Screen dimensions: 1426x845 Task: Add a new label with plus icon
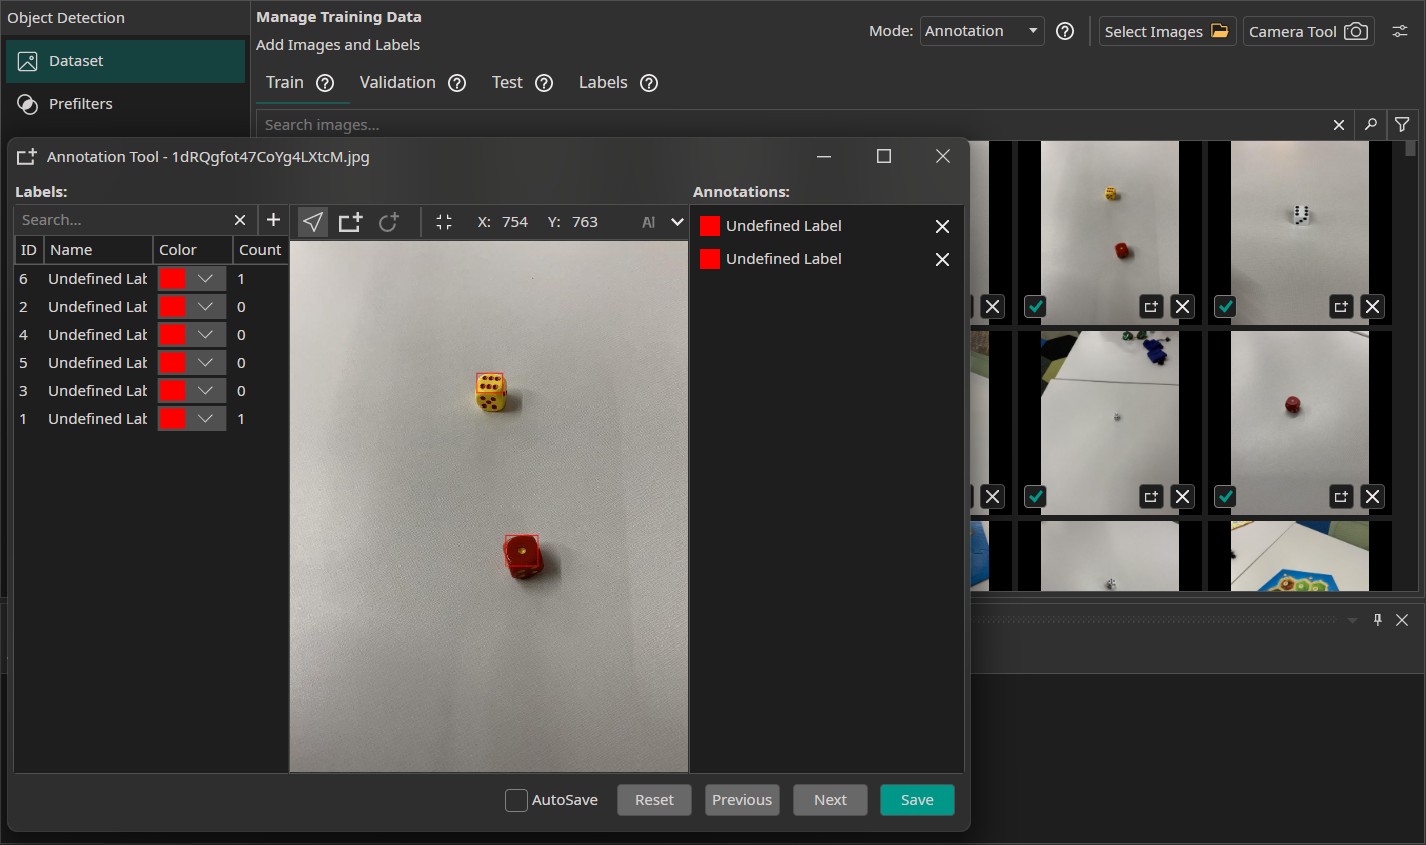273,220
